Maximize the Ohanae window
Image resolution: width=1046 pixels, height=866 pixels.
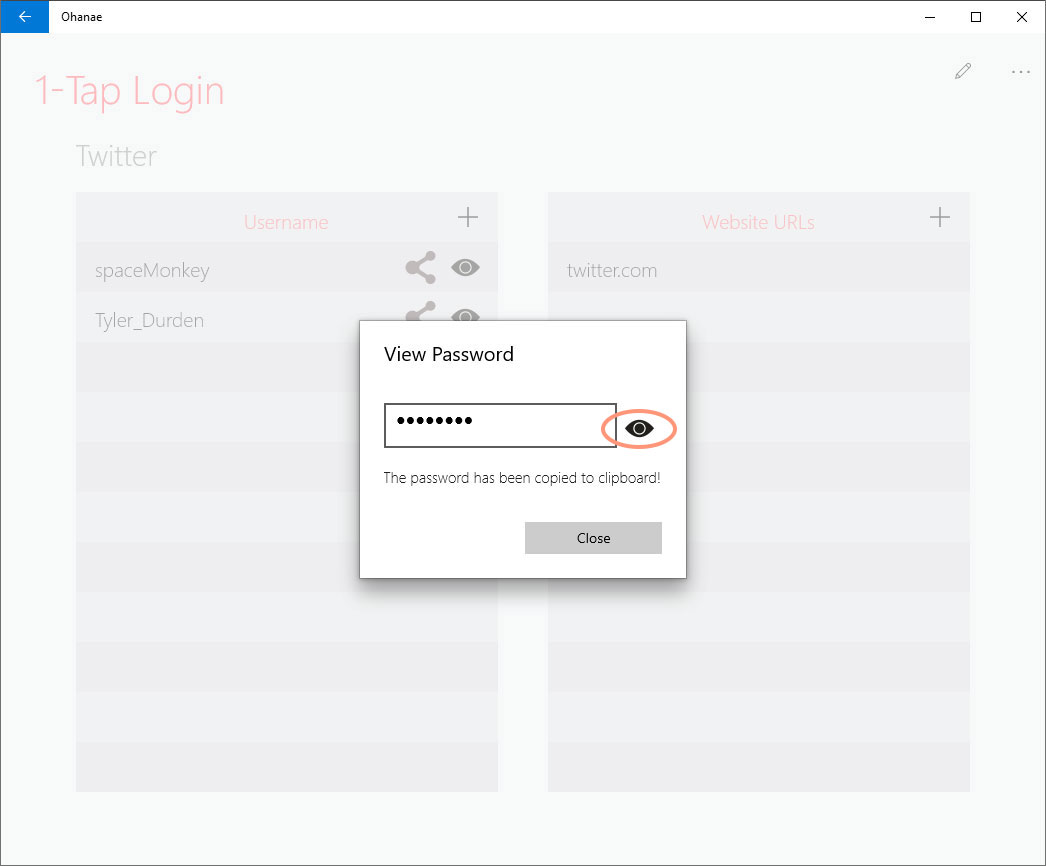point(976,17)
